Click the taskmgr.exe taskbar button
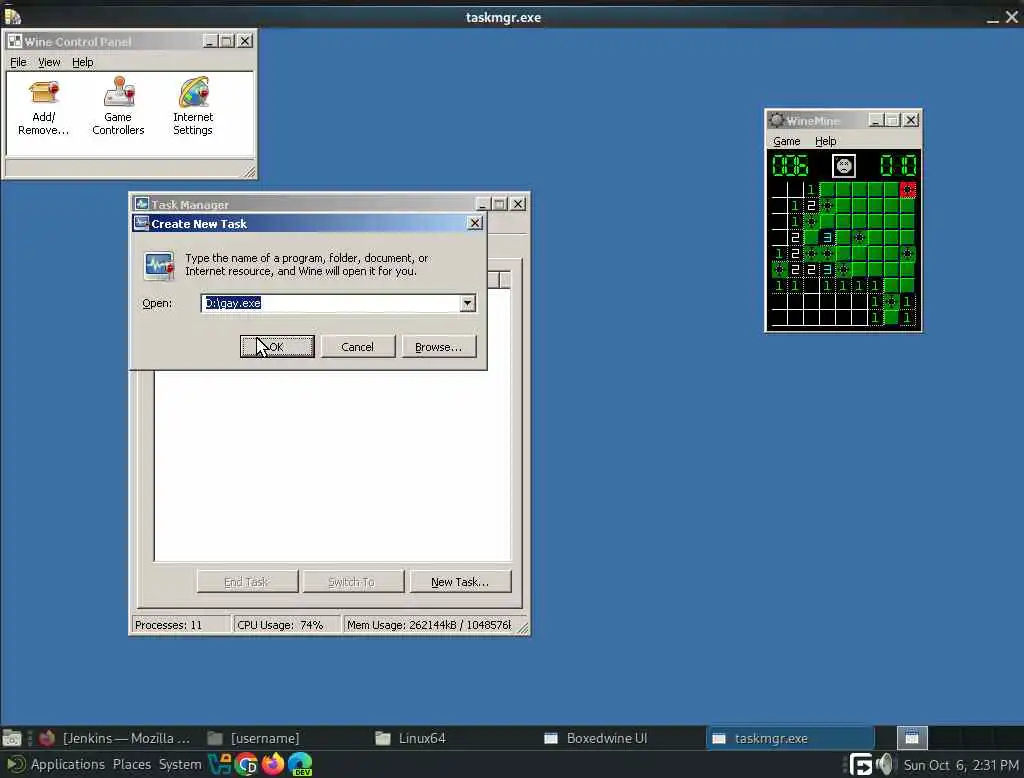1024x778 pixels. point(790,738)
